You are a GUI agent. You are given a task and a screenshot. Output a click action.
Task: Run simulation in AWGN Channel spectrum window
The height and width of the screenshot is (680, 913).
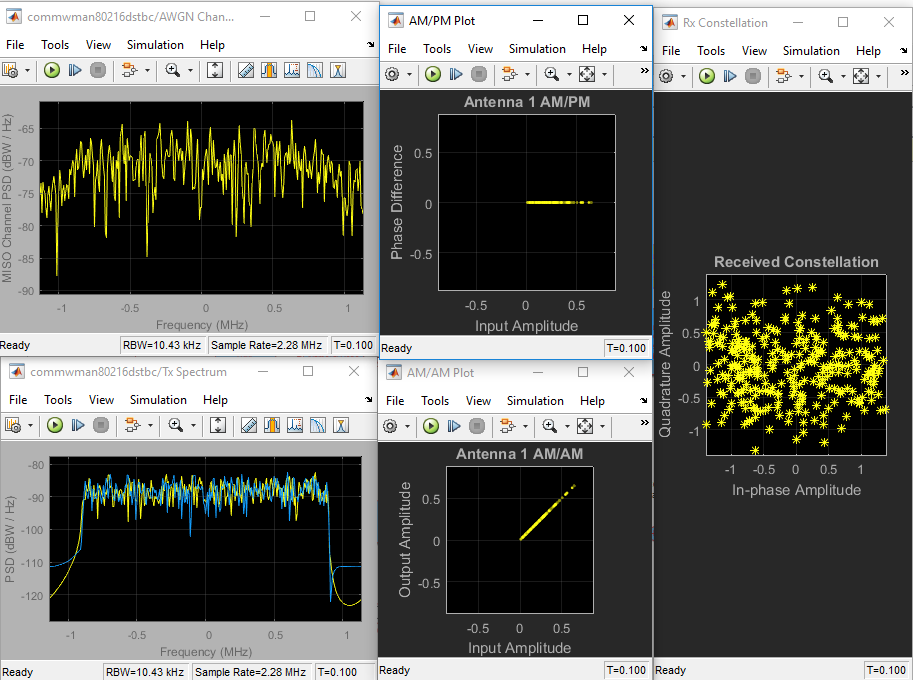pos(52,70)
